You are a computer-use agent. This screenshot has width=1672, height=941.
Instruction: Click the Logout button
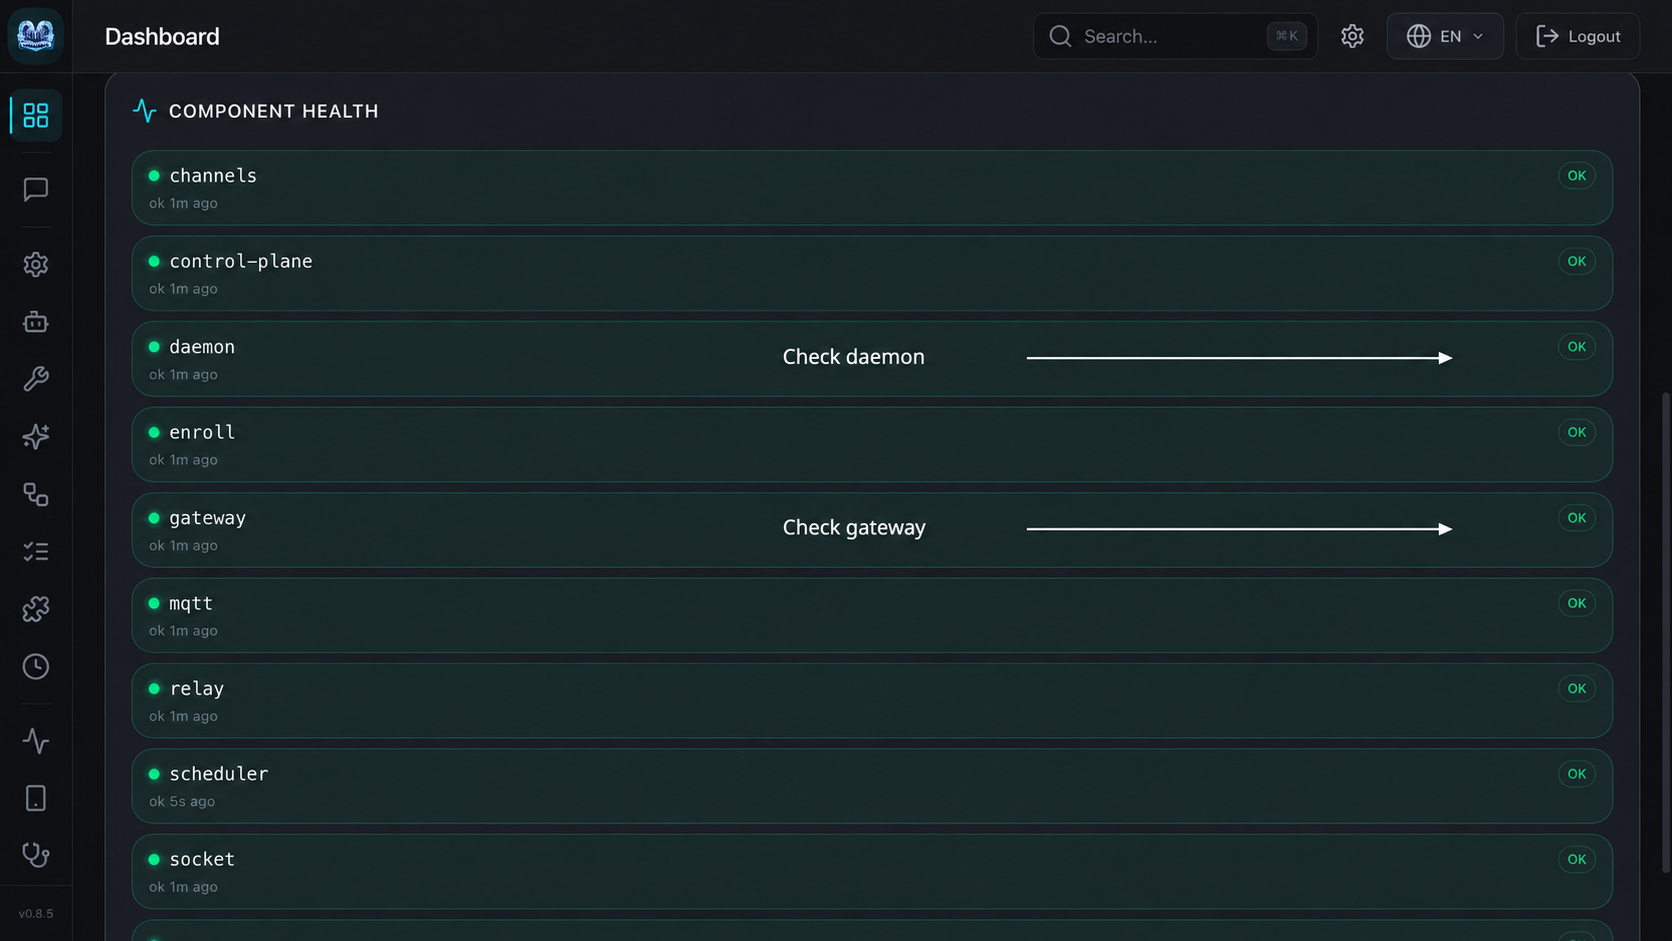click(1577, 36)
